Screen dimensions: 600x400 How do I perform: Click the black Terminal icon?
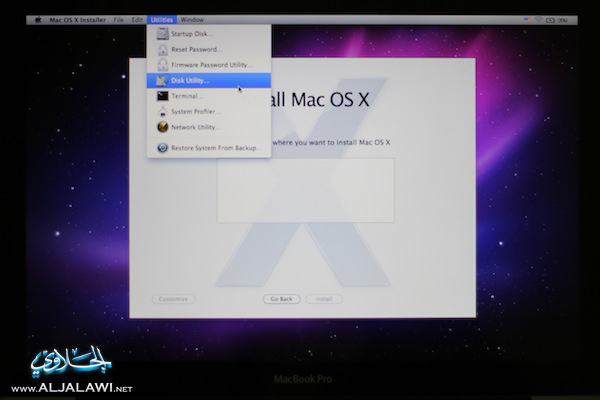click(x=163, y=96)
